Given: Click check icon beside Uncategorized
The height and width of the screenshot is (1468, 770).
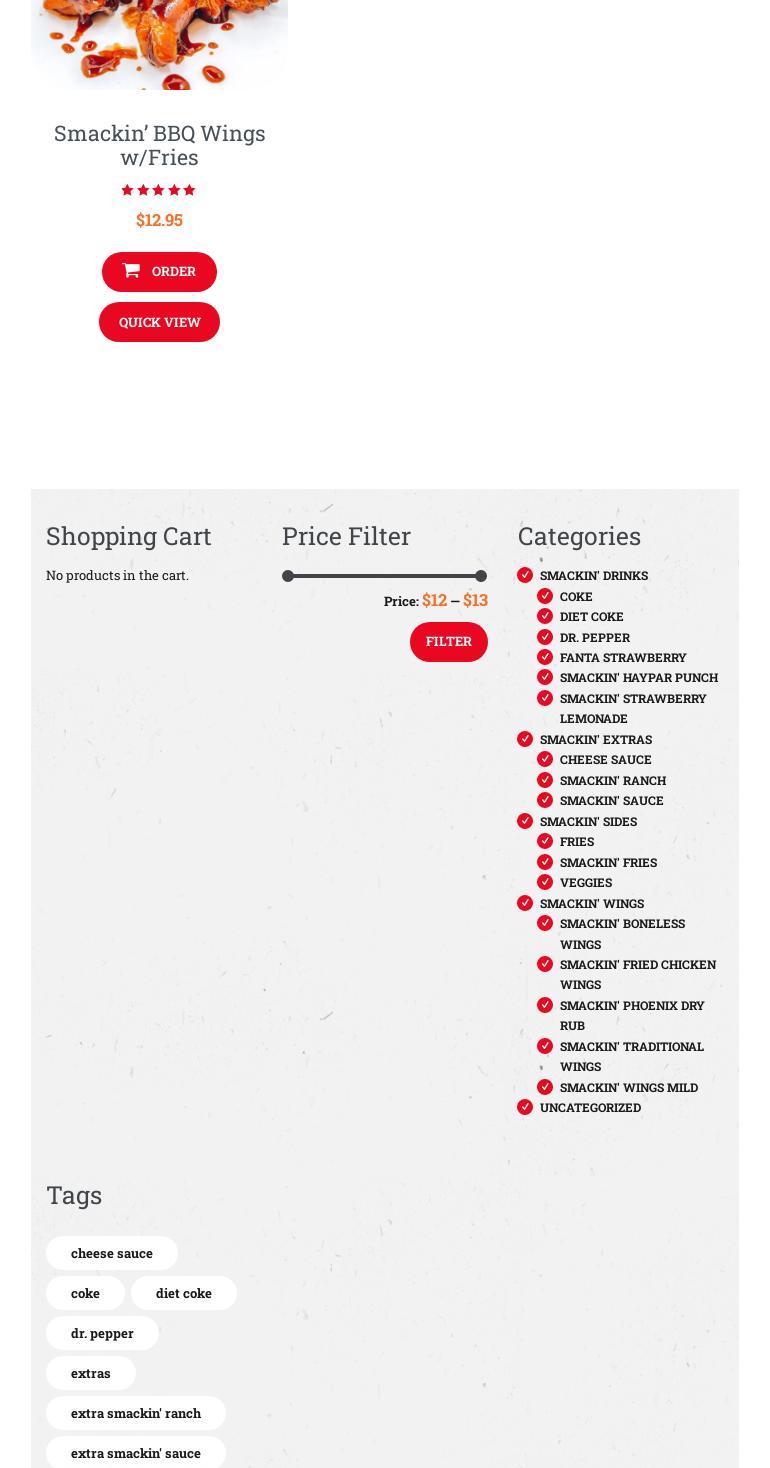Looking at the screenshot, I should coord(525,1107).
